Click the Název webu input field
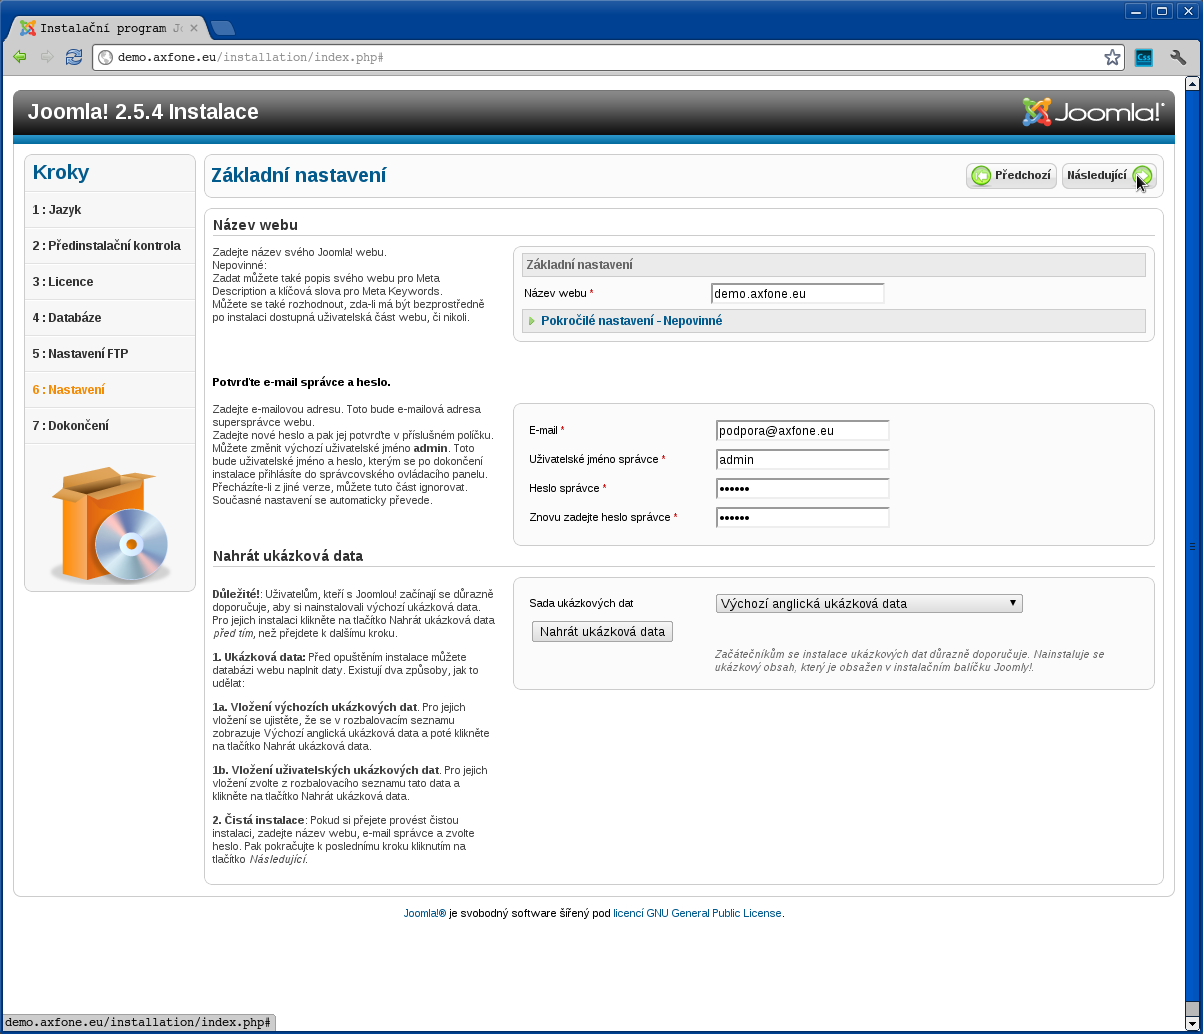Image resolution: width=1203 pixels, height=1034 pixels. click(797, 294)
